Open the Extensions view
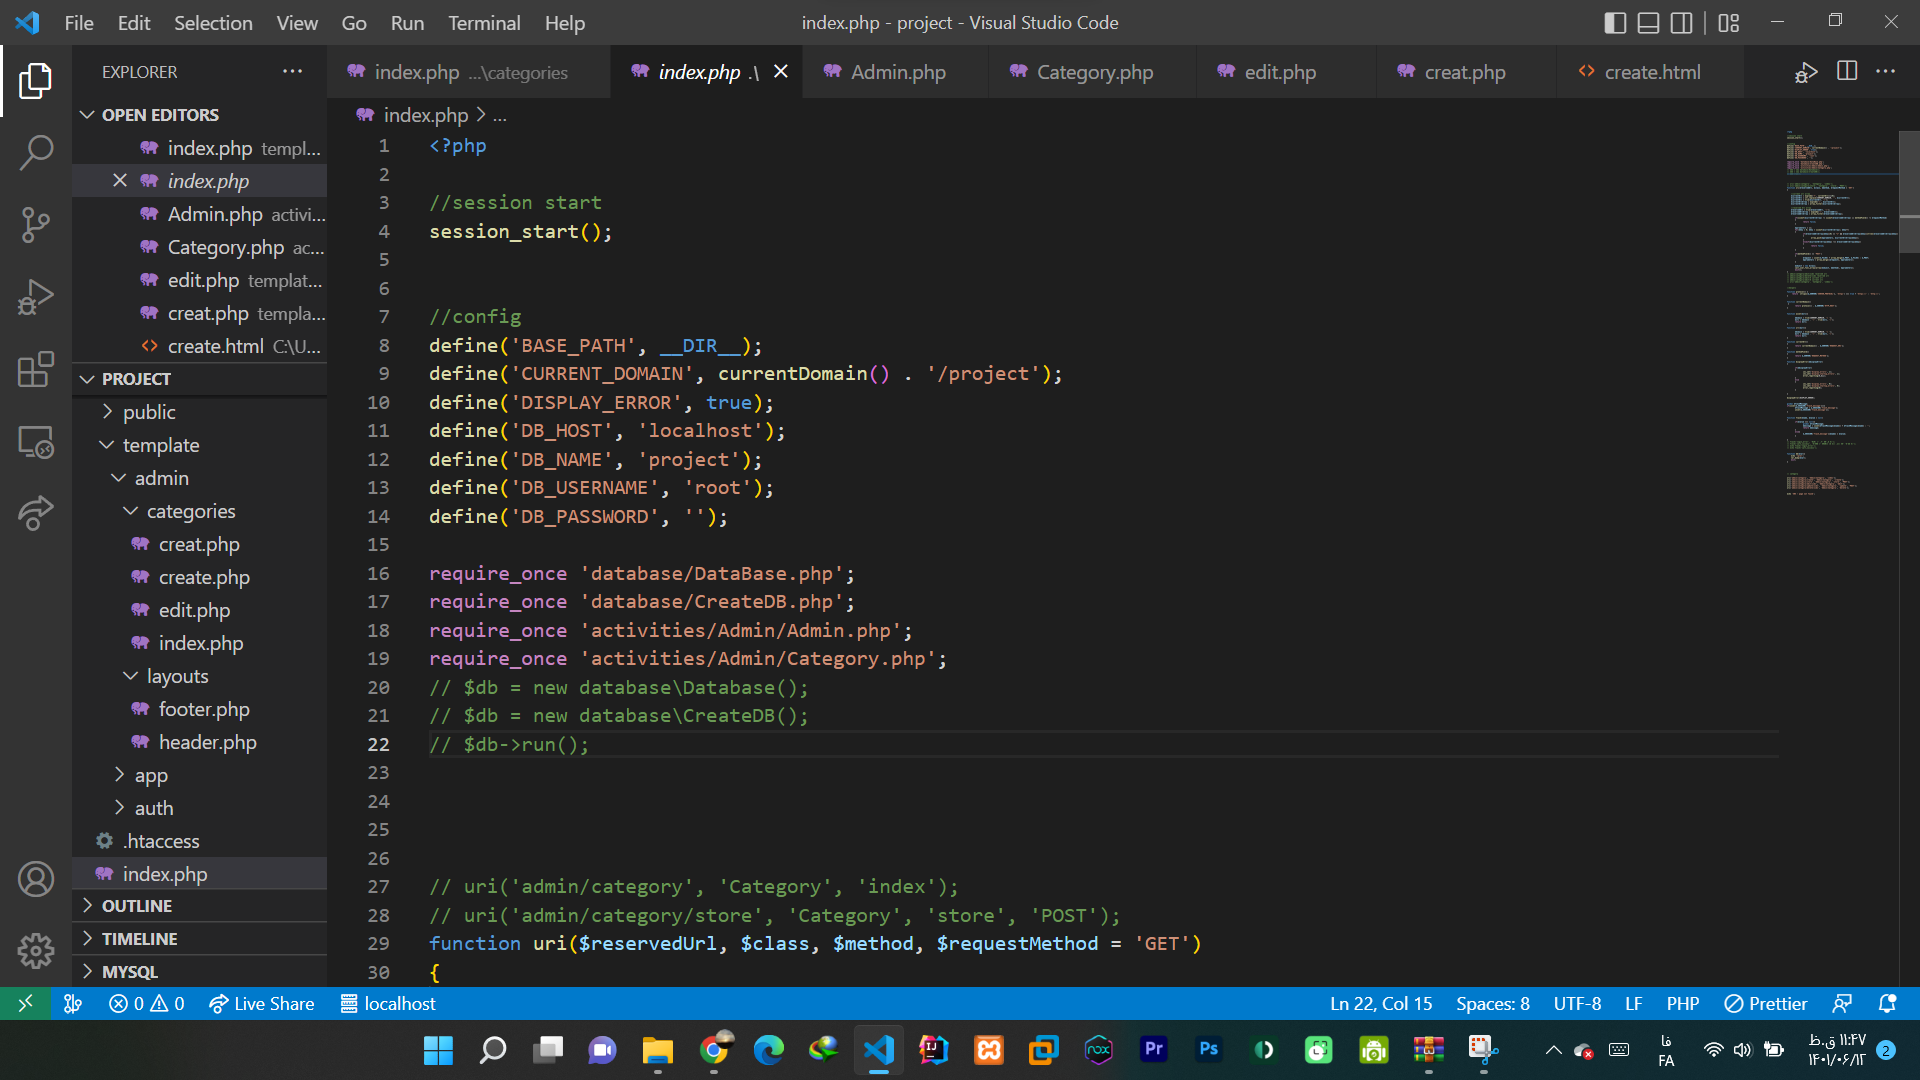The width and height of the screenshot is (1920, 1080). pyautogui.click(x=36, y=369)
